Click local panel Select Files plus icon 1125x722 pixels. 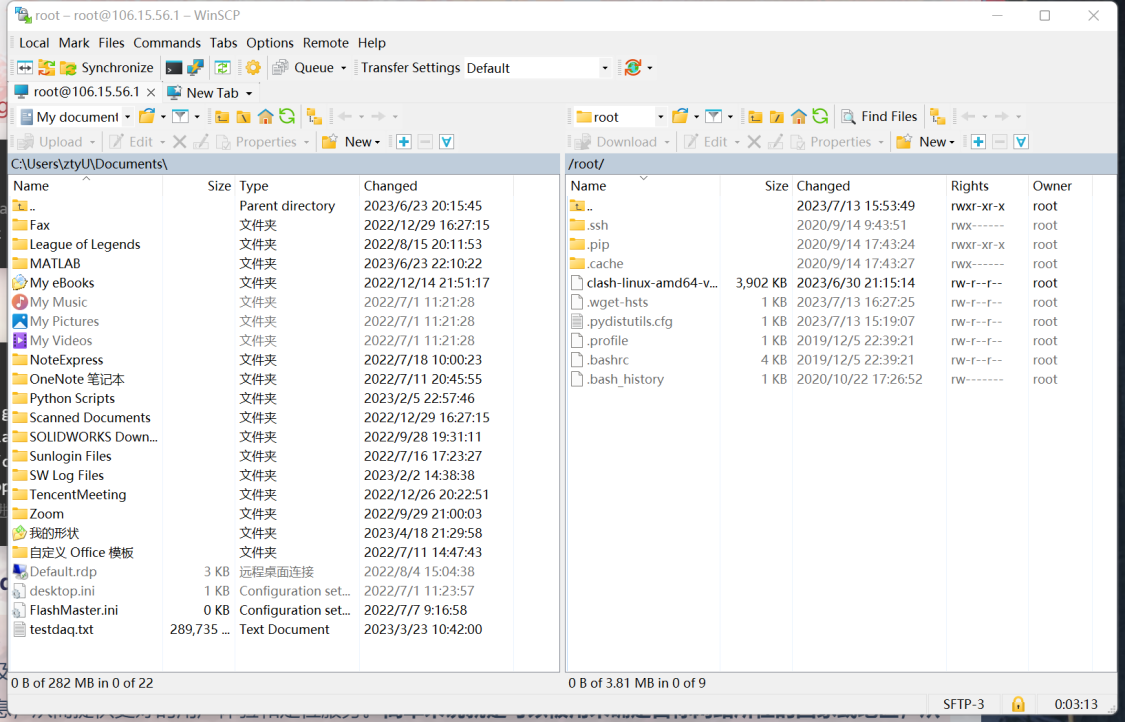click(x=403, y=141)
